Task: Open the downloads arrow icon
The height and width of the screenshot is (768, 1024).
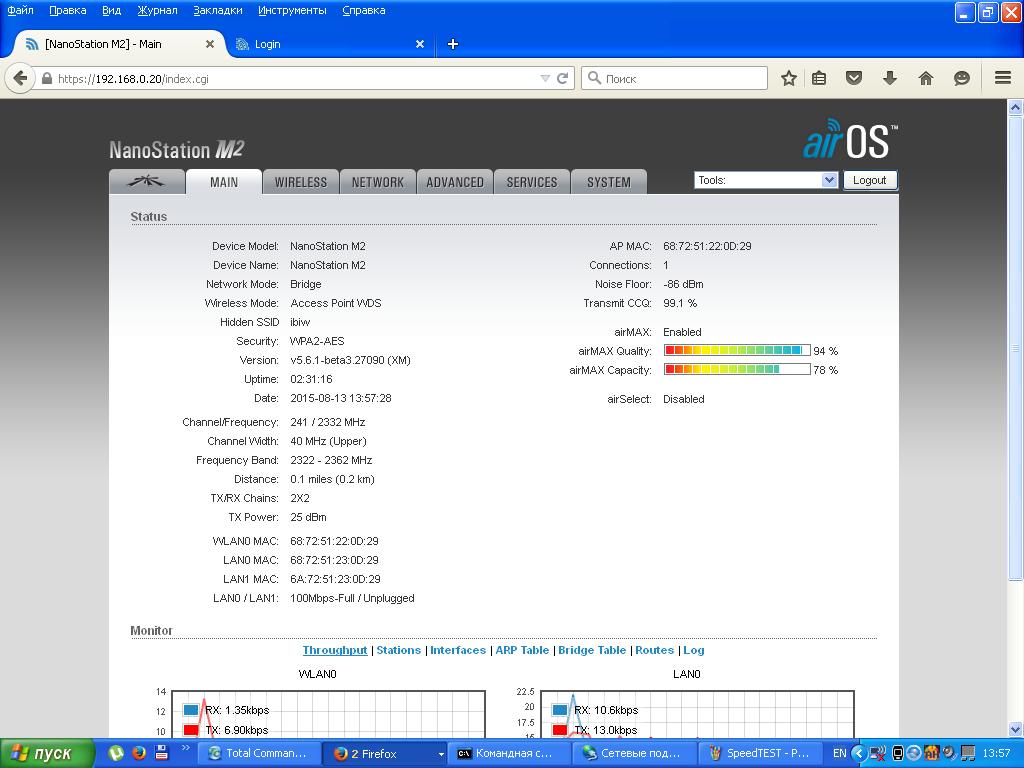Action: [x=889, y=79]
